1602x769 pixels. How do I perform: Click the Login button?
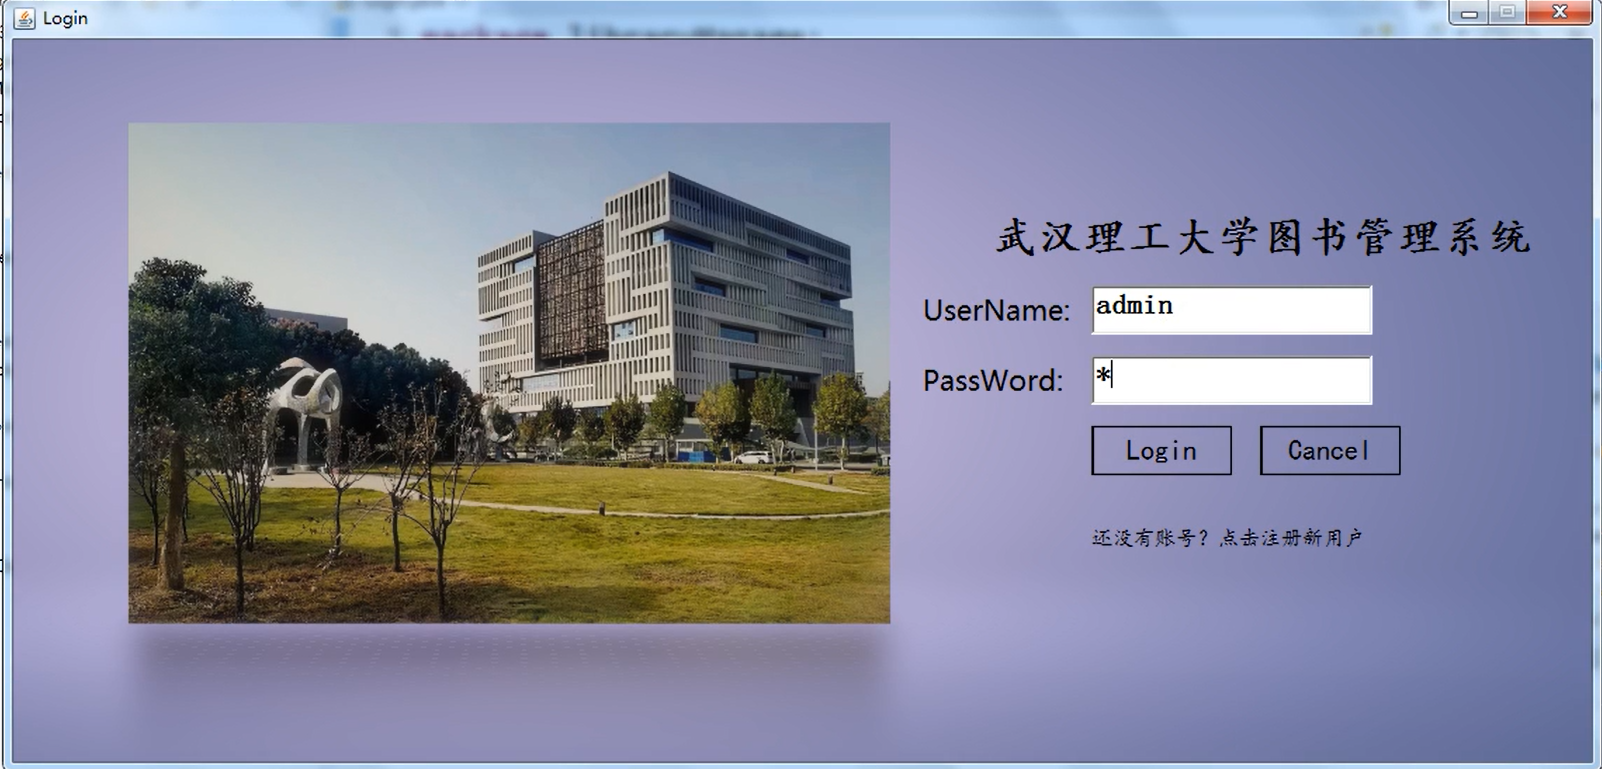coord(1161,451)
